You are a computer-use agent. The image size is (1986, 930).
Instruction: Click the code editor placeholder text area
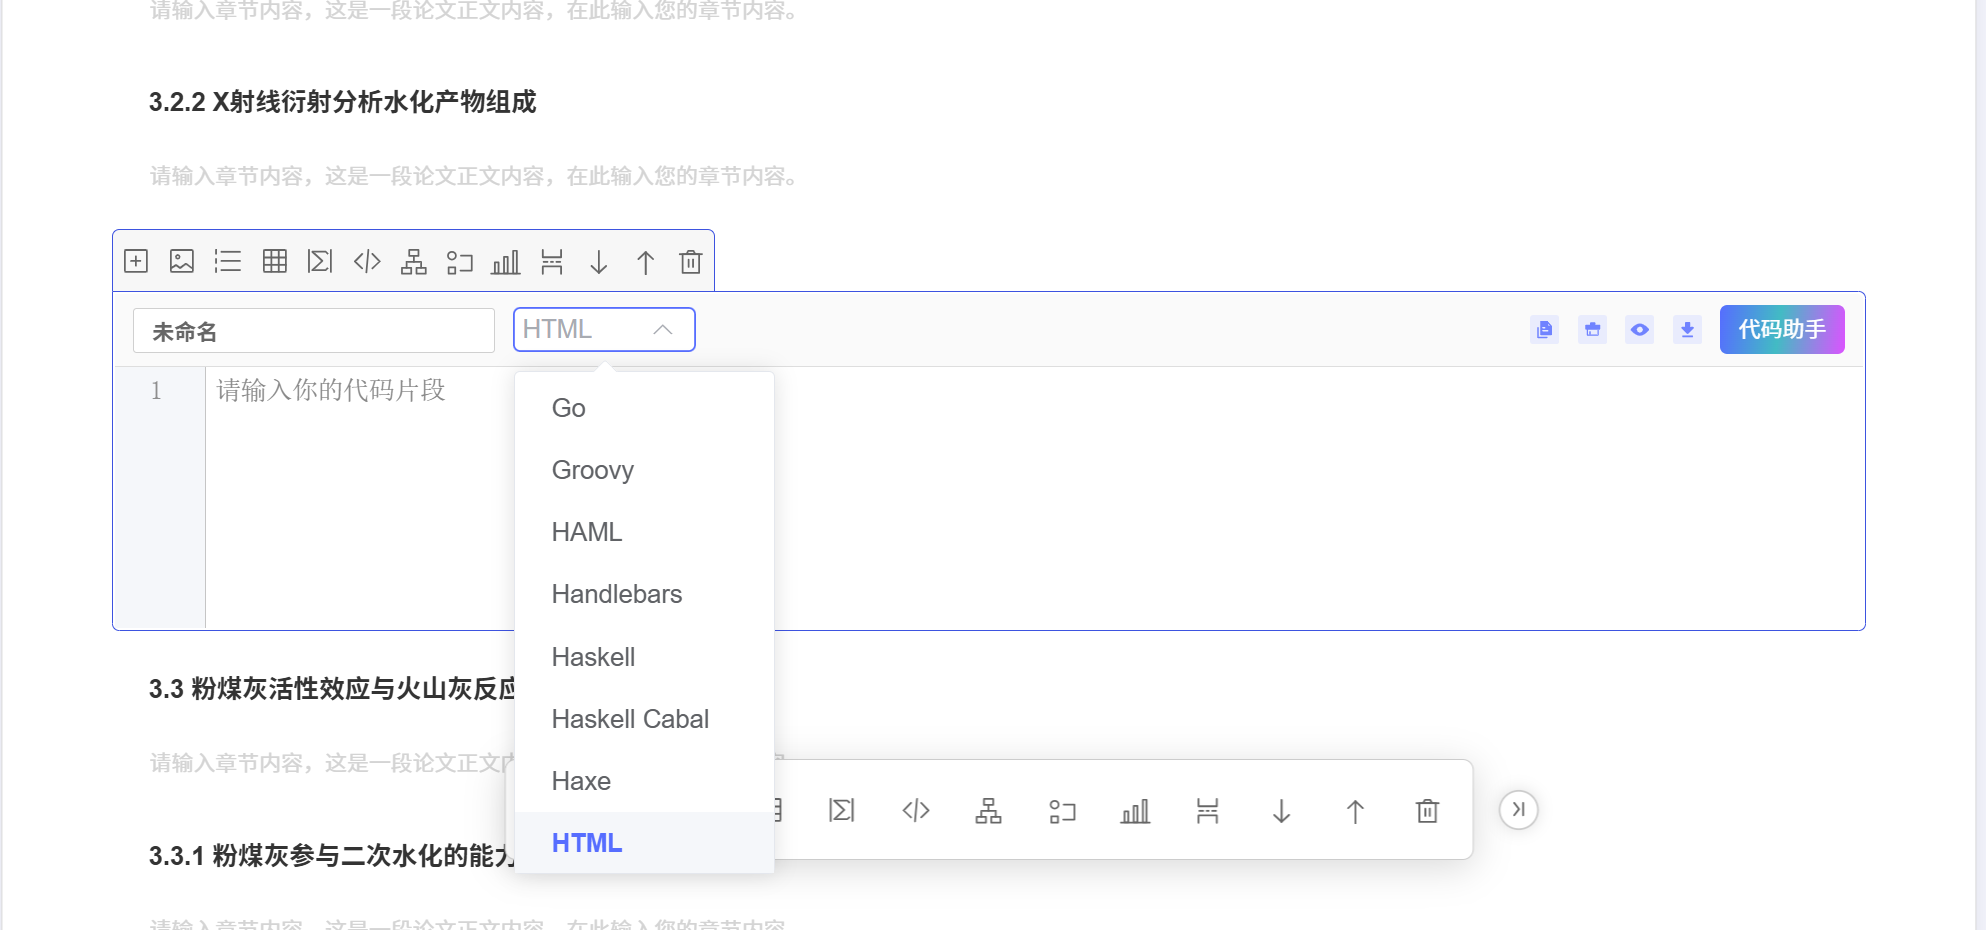click(331, 390)
